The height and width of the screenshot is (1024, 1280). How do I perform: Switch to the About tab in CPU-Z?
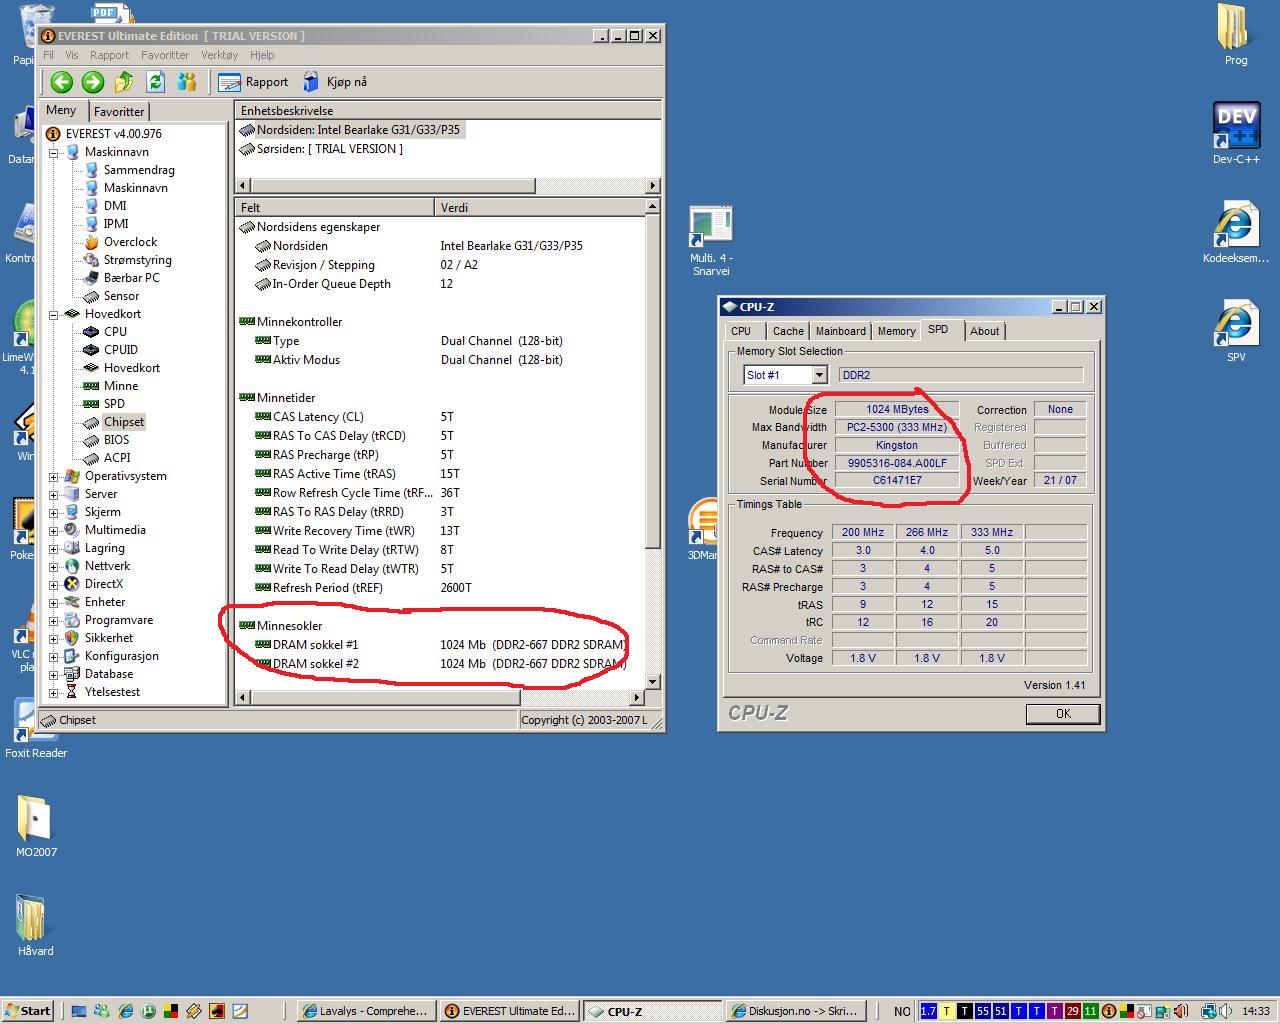[x=984, y=331]
